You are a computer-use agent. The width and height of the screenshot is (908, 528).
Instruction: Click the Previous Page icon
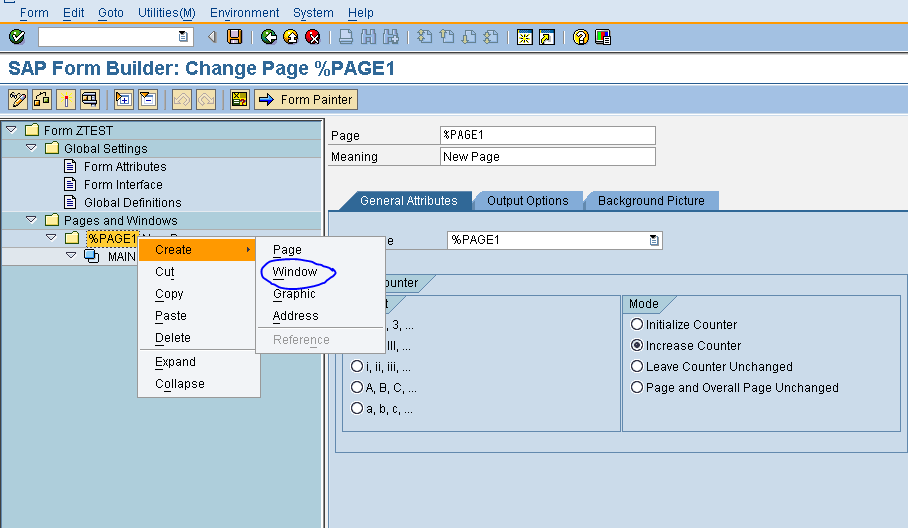pyautogui.click(x=446, y=37)
